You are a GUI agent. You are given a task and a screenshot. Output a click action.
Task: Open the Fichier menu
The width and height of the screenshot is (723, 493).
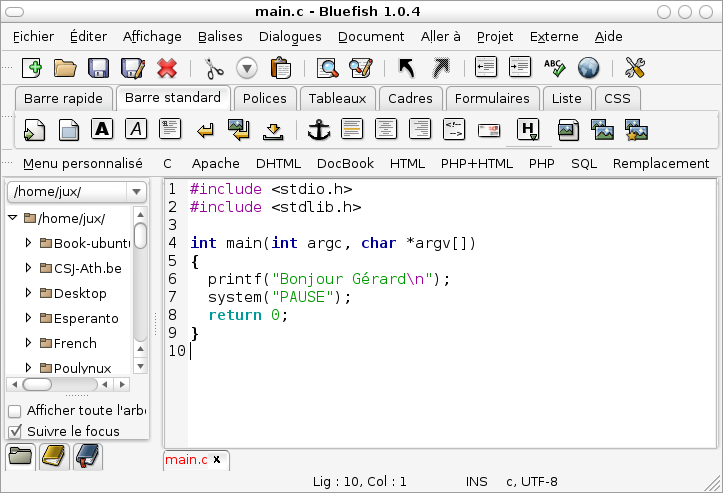pos(33,36)
